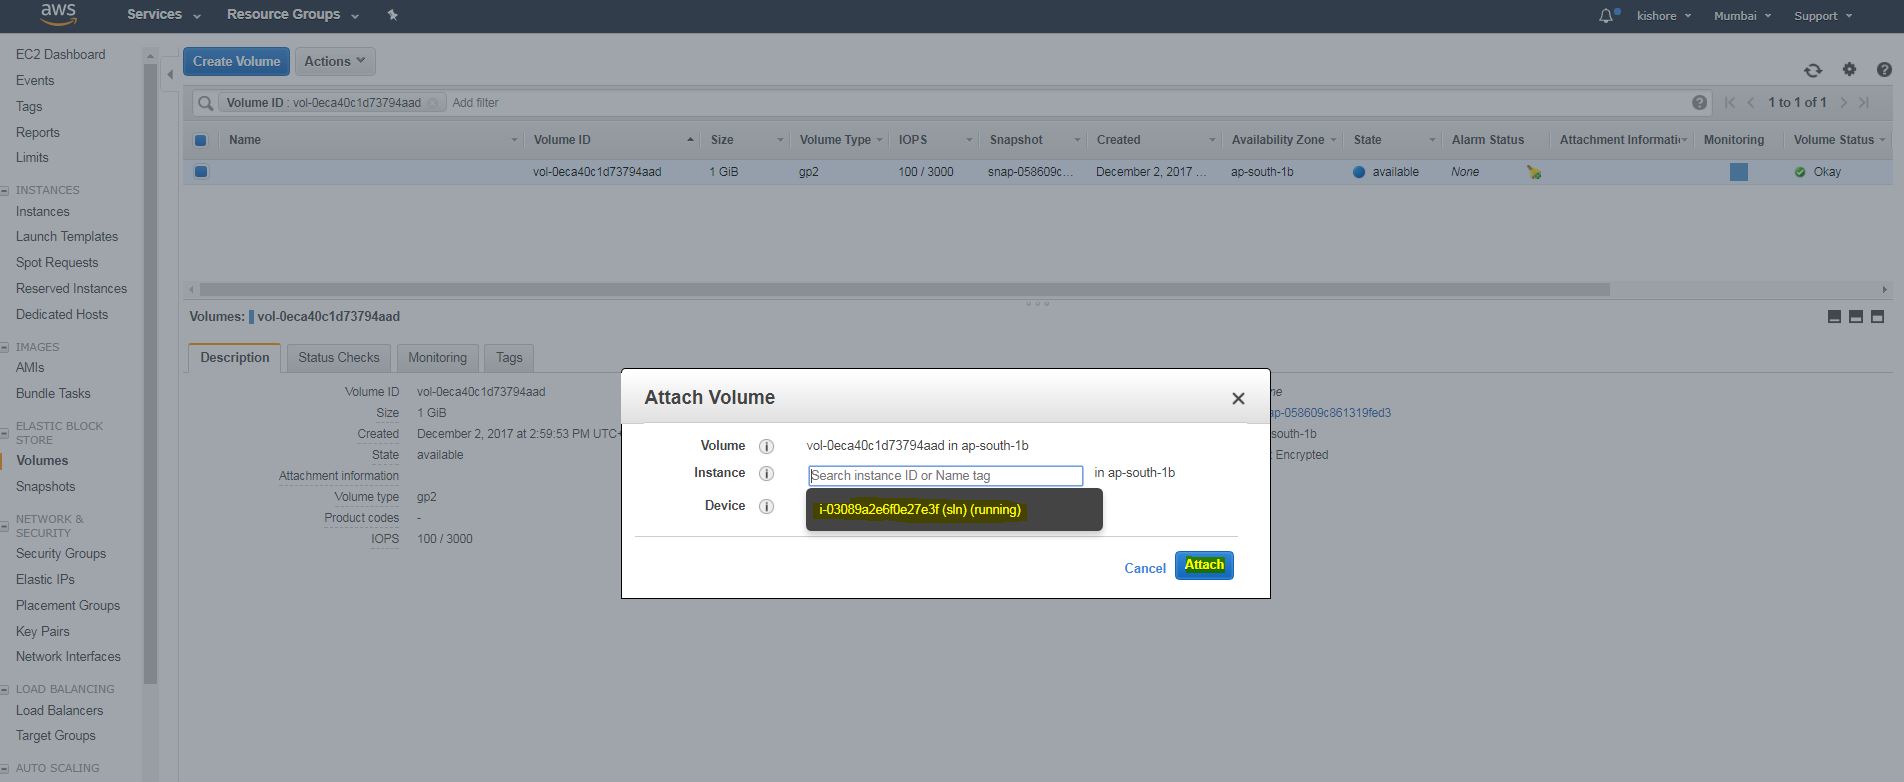
Task: Open the settings gear icon
Action: pos(1849,69)
